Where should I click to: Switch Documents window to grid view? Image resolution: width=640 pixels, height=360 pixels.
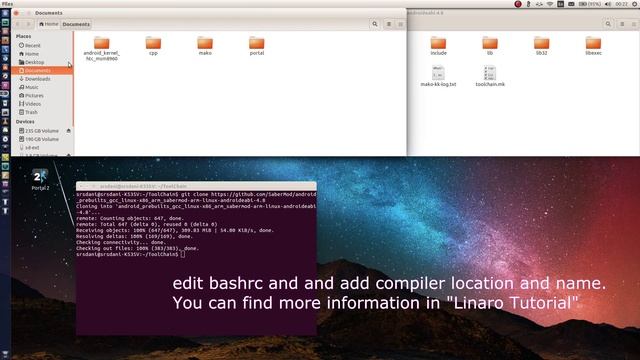coord(400,24)
